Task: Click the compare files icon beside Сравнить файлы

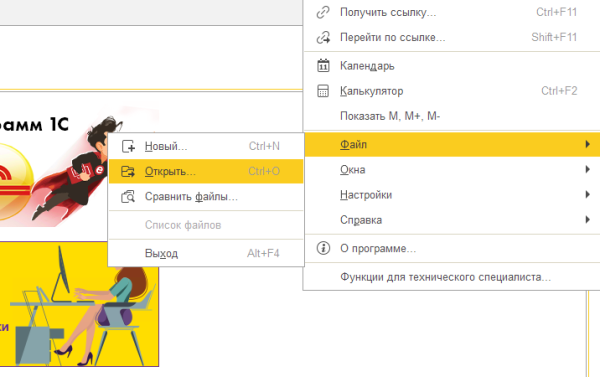Action: pos(128,196)
